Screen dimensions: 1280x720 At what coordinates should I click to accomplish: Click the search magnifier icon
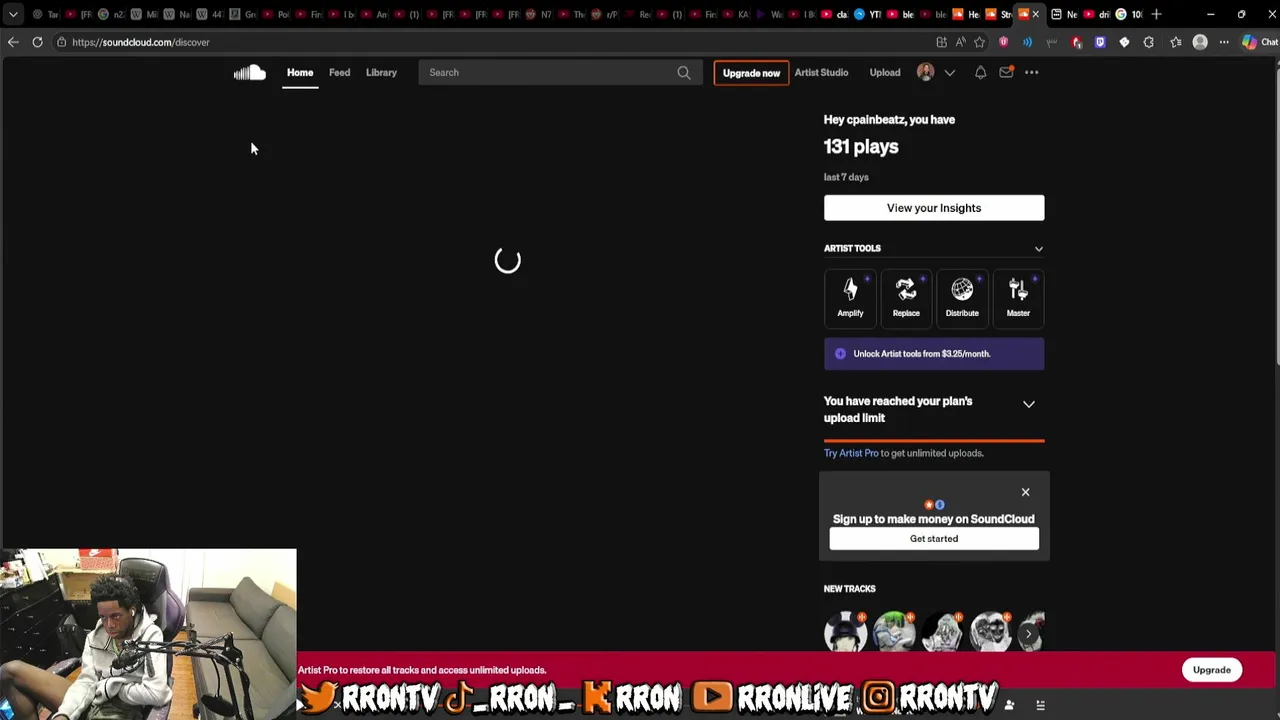pyautogui.click(x=684, y=72)
